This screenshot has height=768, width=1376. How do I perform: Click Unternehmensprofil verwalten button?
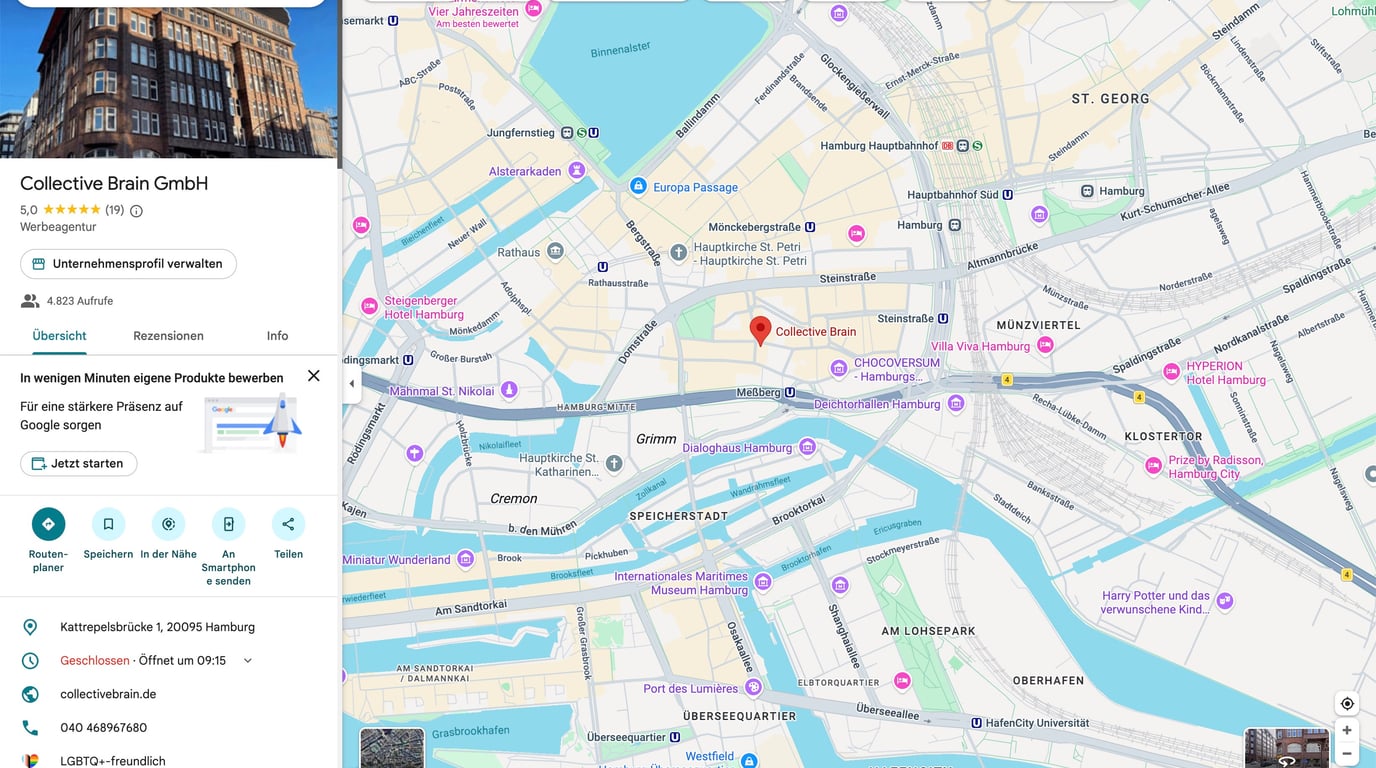click(x=128, y=264)
